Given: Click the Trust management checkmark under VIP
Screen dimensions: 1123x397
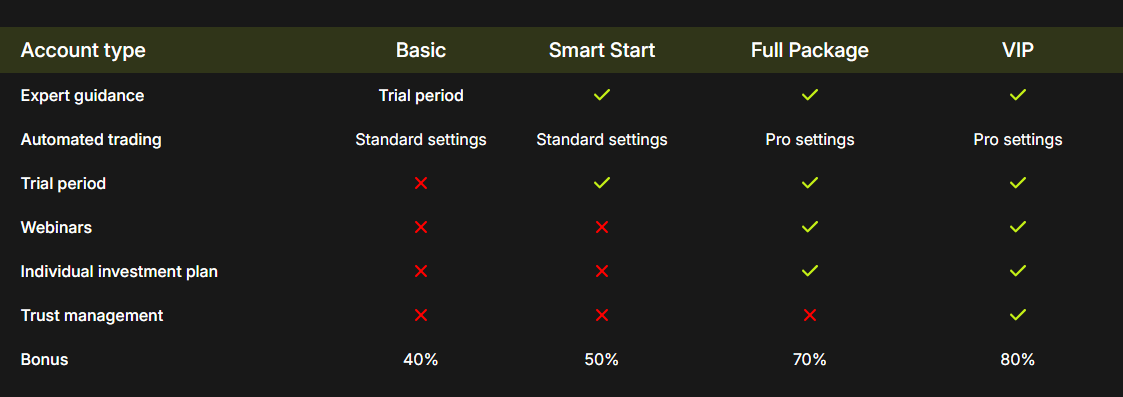Looking at the screenshot, I should (x=1017, y=315).
